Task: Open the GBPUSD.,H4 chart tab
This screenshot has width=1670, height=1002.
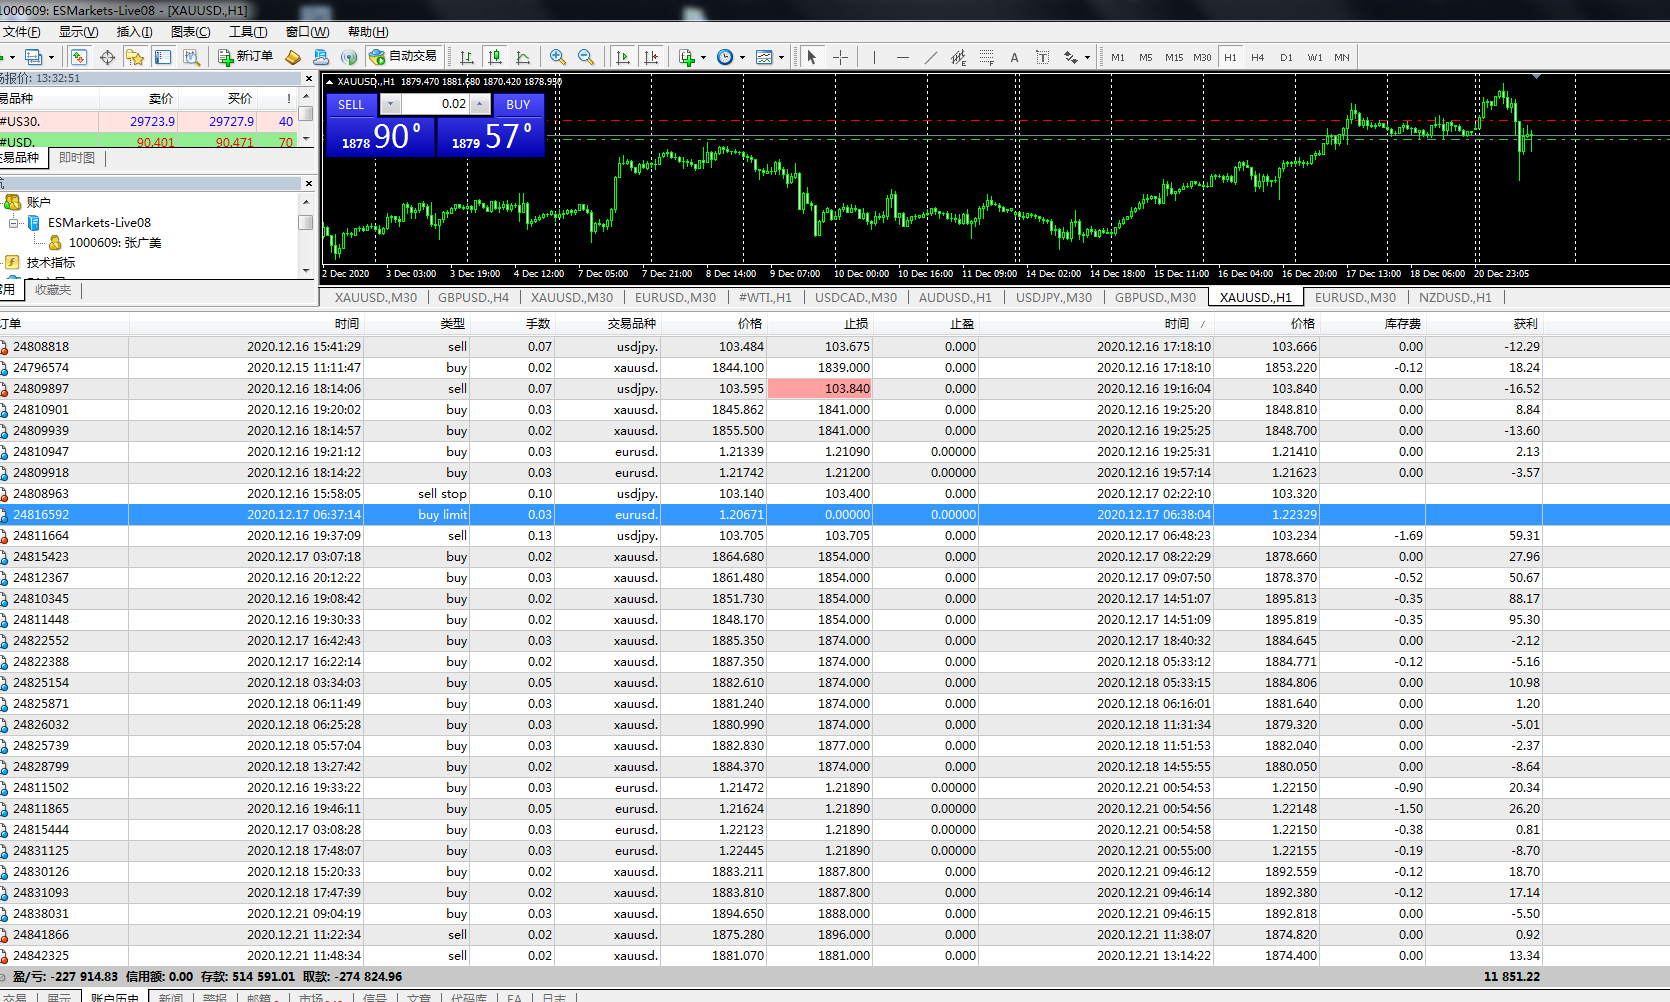Action: tap(473, 297)
